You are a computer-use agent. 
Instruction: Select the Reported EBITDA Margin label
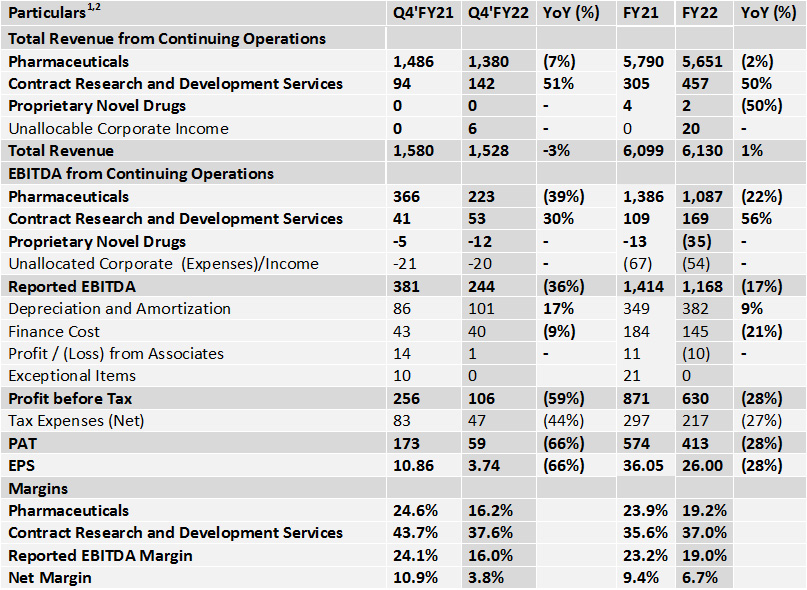pyautogui.click(x=100, y=556)
